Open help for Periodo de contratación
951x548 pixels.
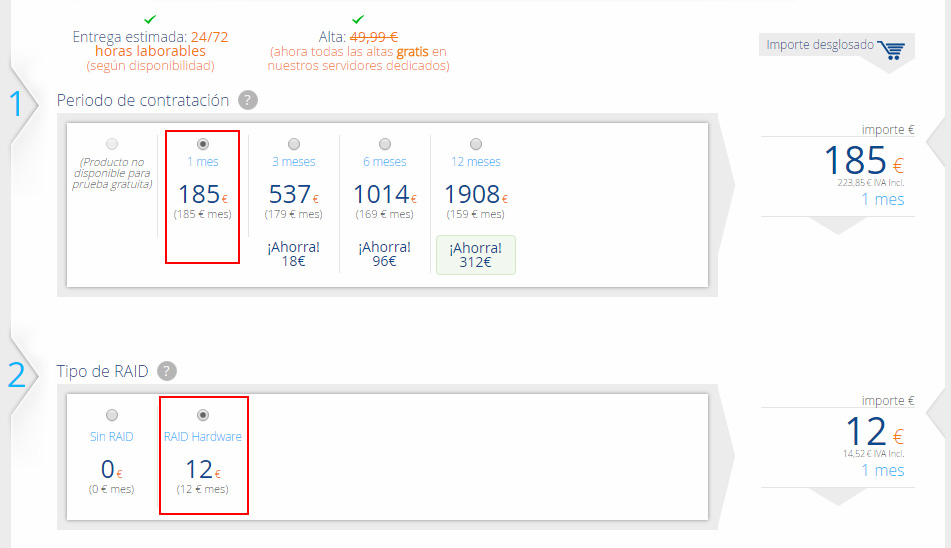(x=249, y=100)
